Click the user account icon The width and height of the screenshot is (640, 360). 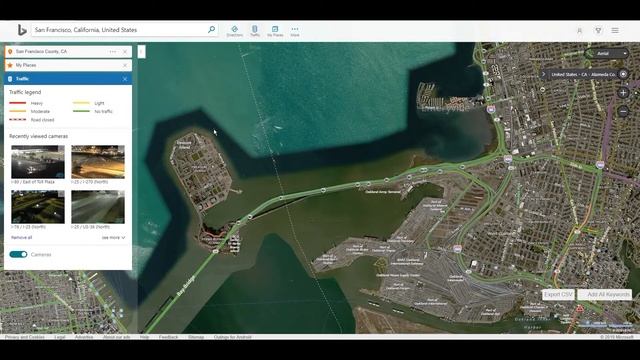point(580,31)
